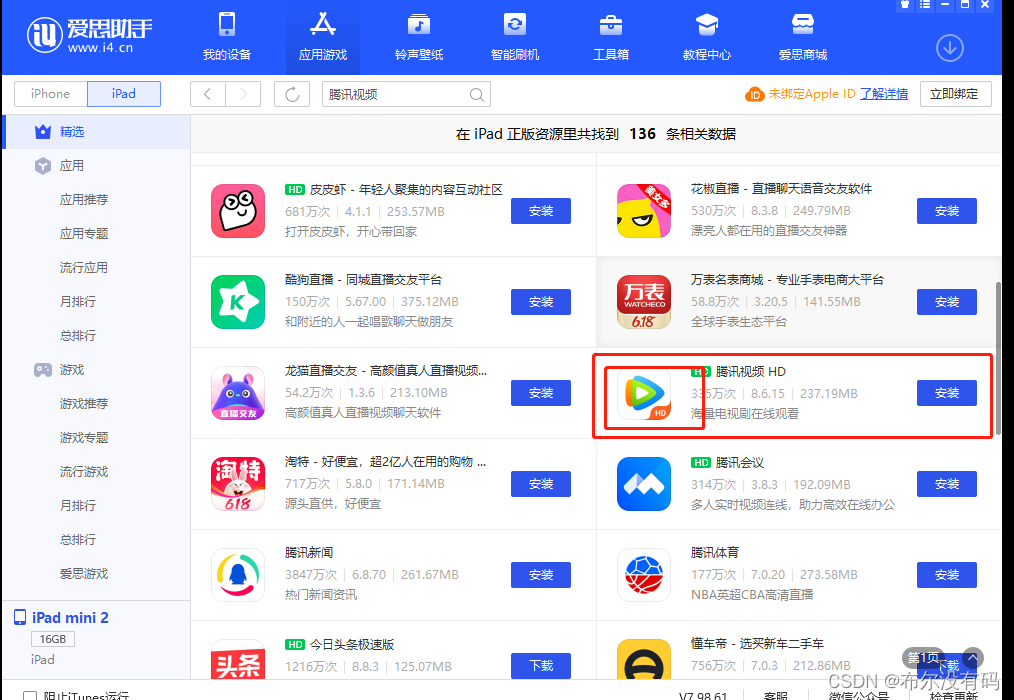This screenshot has width=1014, height=700.
Task: Open the 我的设备 device tab
Action: click(x=226, y=36)
